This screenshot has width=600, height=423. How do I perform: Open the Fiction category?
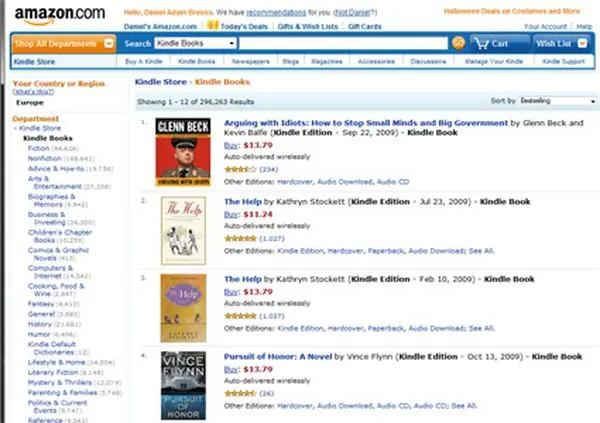(39, 148)
